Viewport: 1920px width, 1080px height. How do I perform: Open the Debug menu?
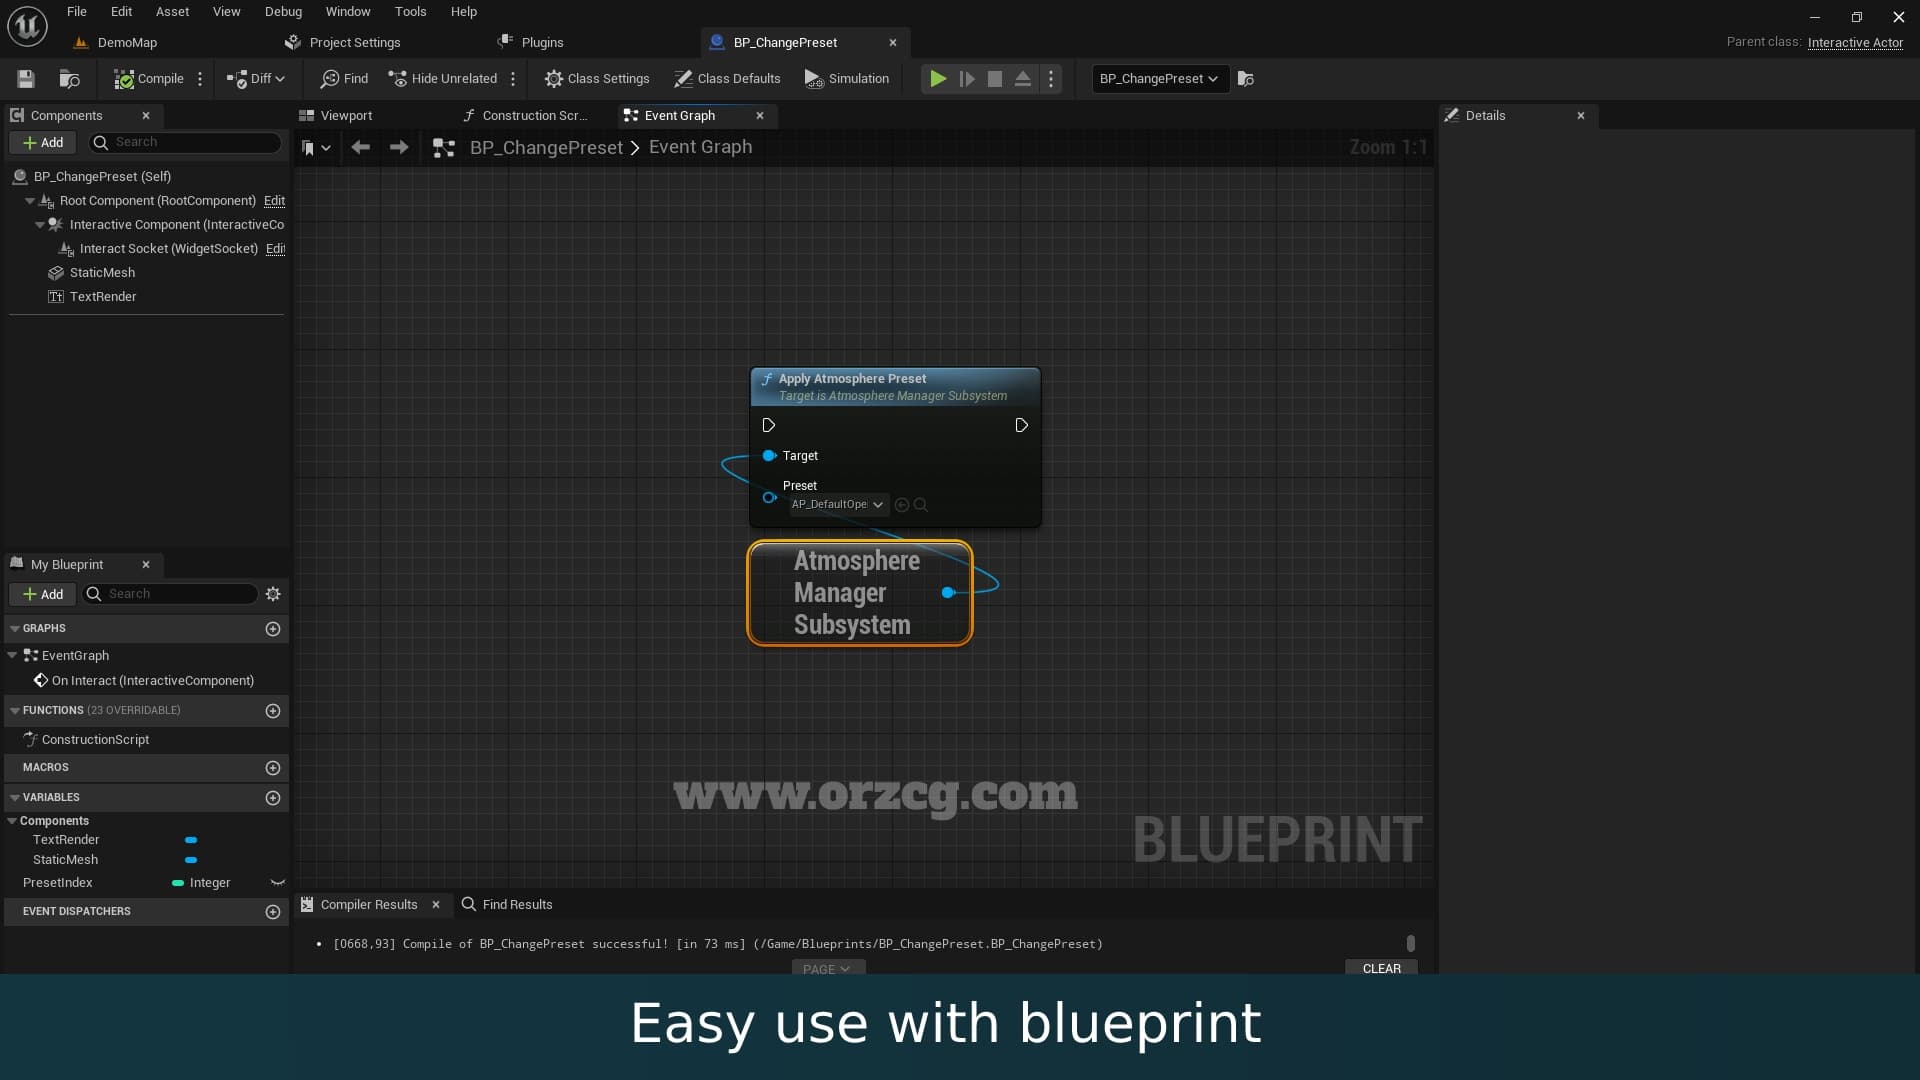point(283,12)
